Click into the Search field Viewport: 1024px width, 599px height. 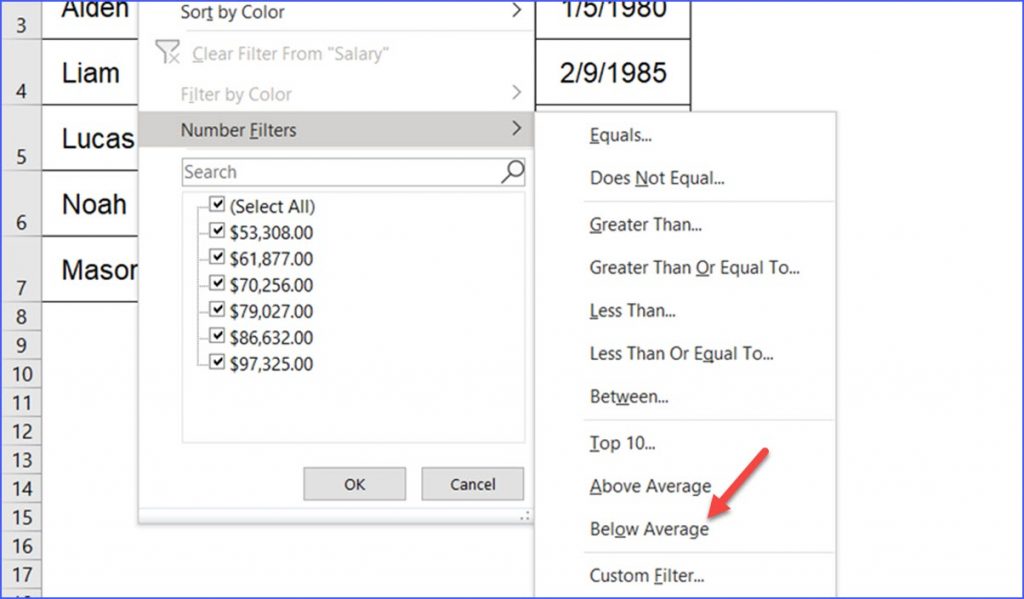tap(340, 172)
